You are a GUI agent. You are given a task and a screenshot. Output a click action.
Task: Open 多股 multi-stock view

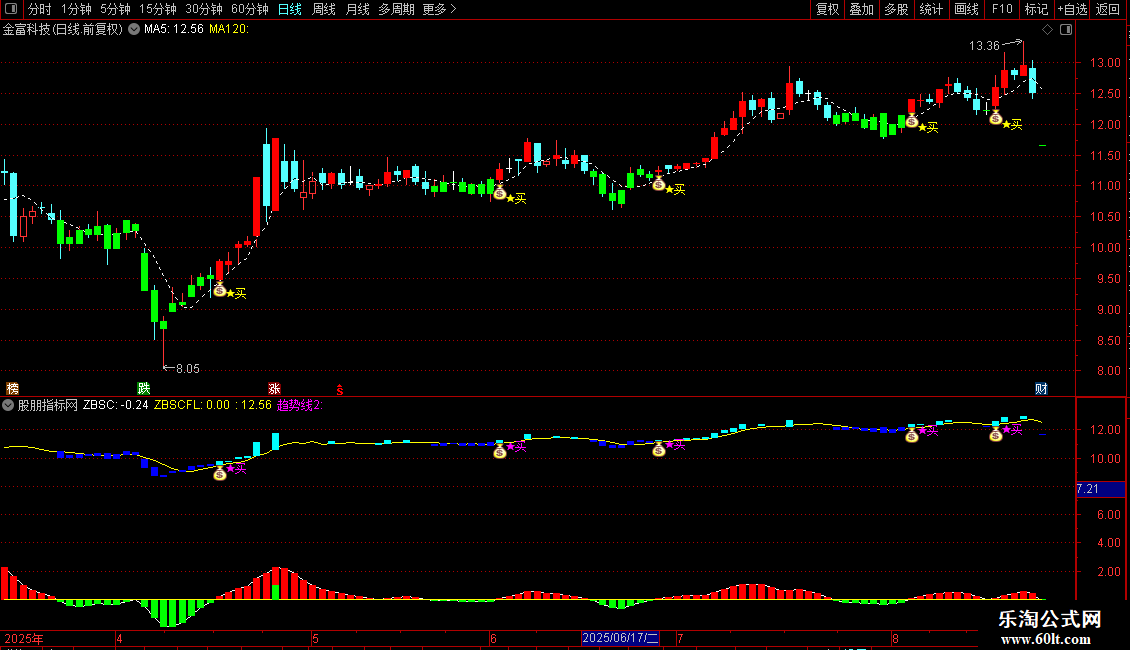click(897, 9)
